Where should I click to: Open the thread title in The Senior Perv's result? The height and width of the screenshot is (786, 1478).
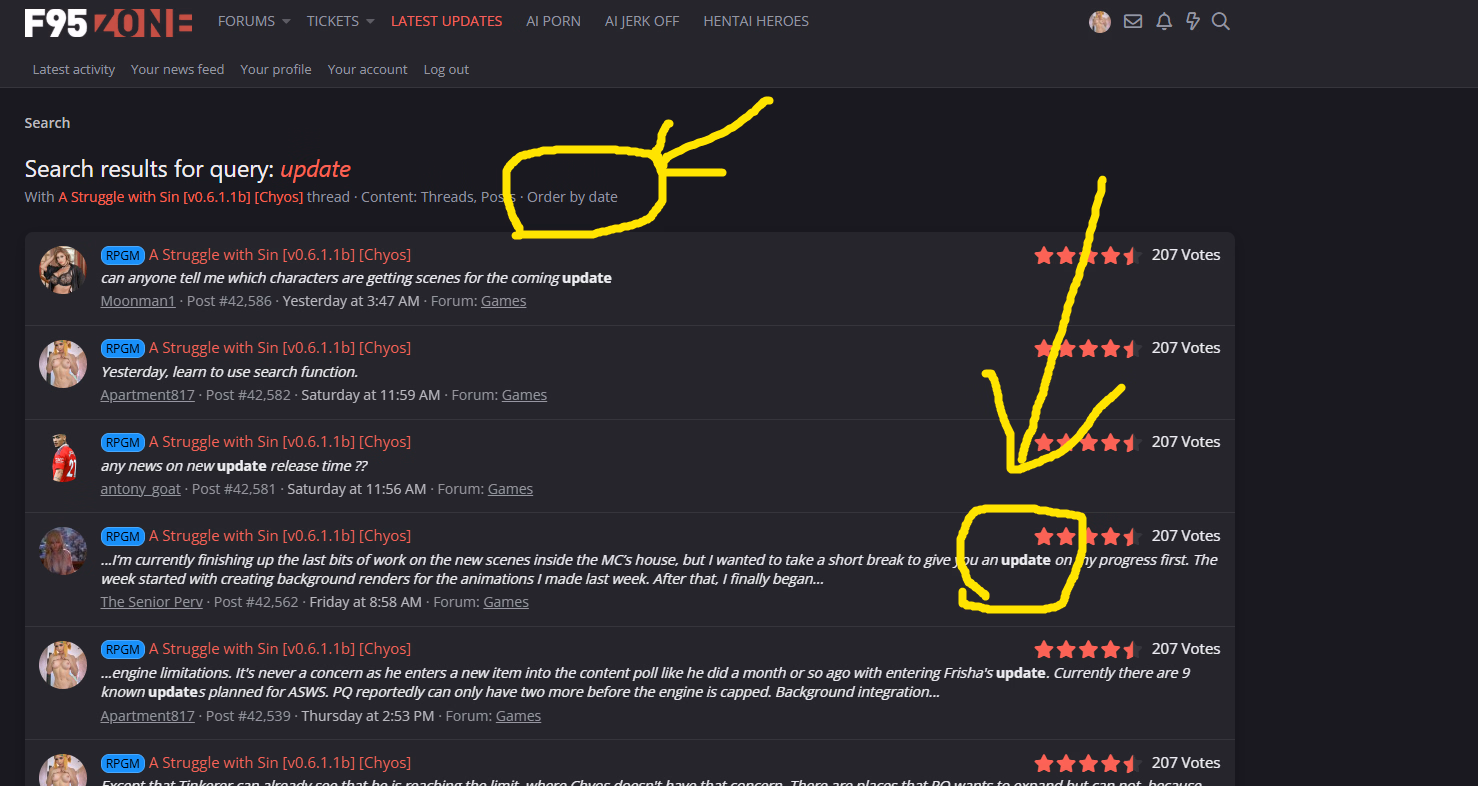tap(280, 536)
